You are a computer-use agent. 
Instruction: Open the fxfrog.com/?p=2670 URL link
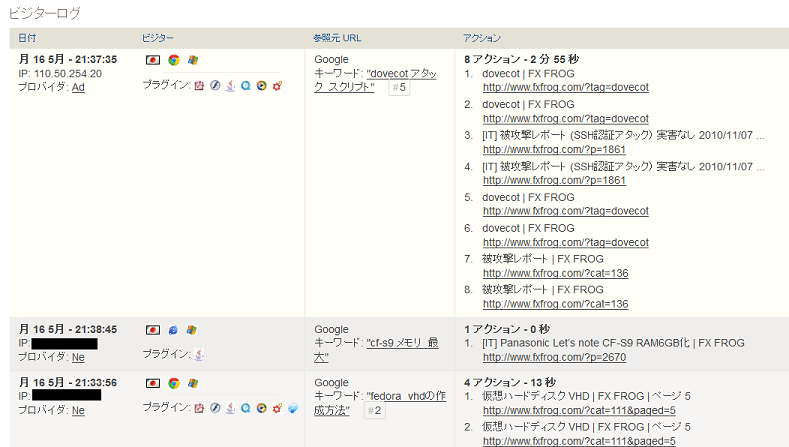tap(554, 357)
